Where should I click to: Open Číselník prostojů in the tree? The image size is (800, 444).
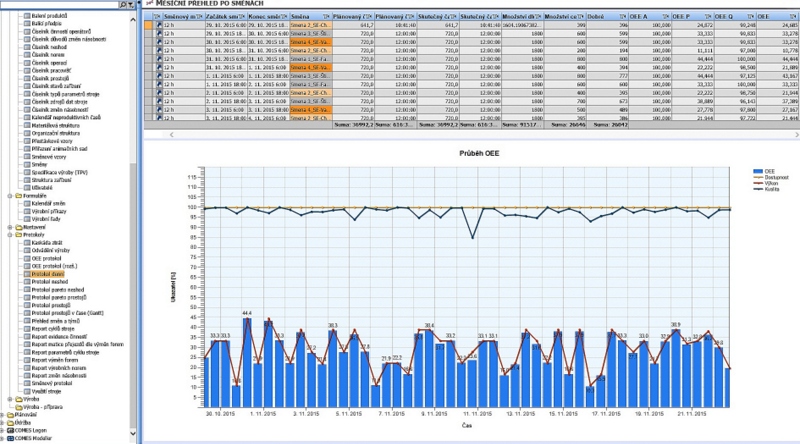(x=51, y=79)
